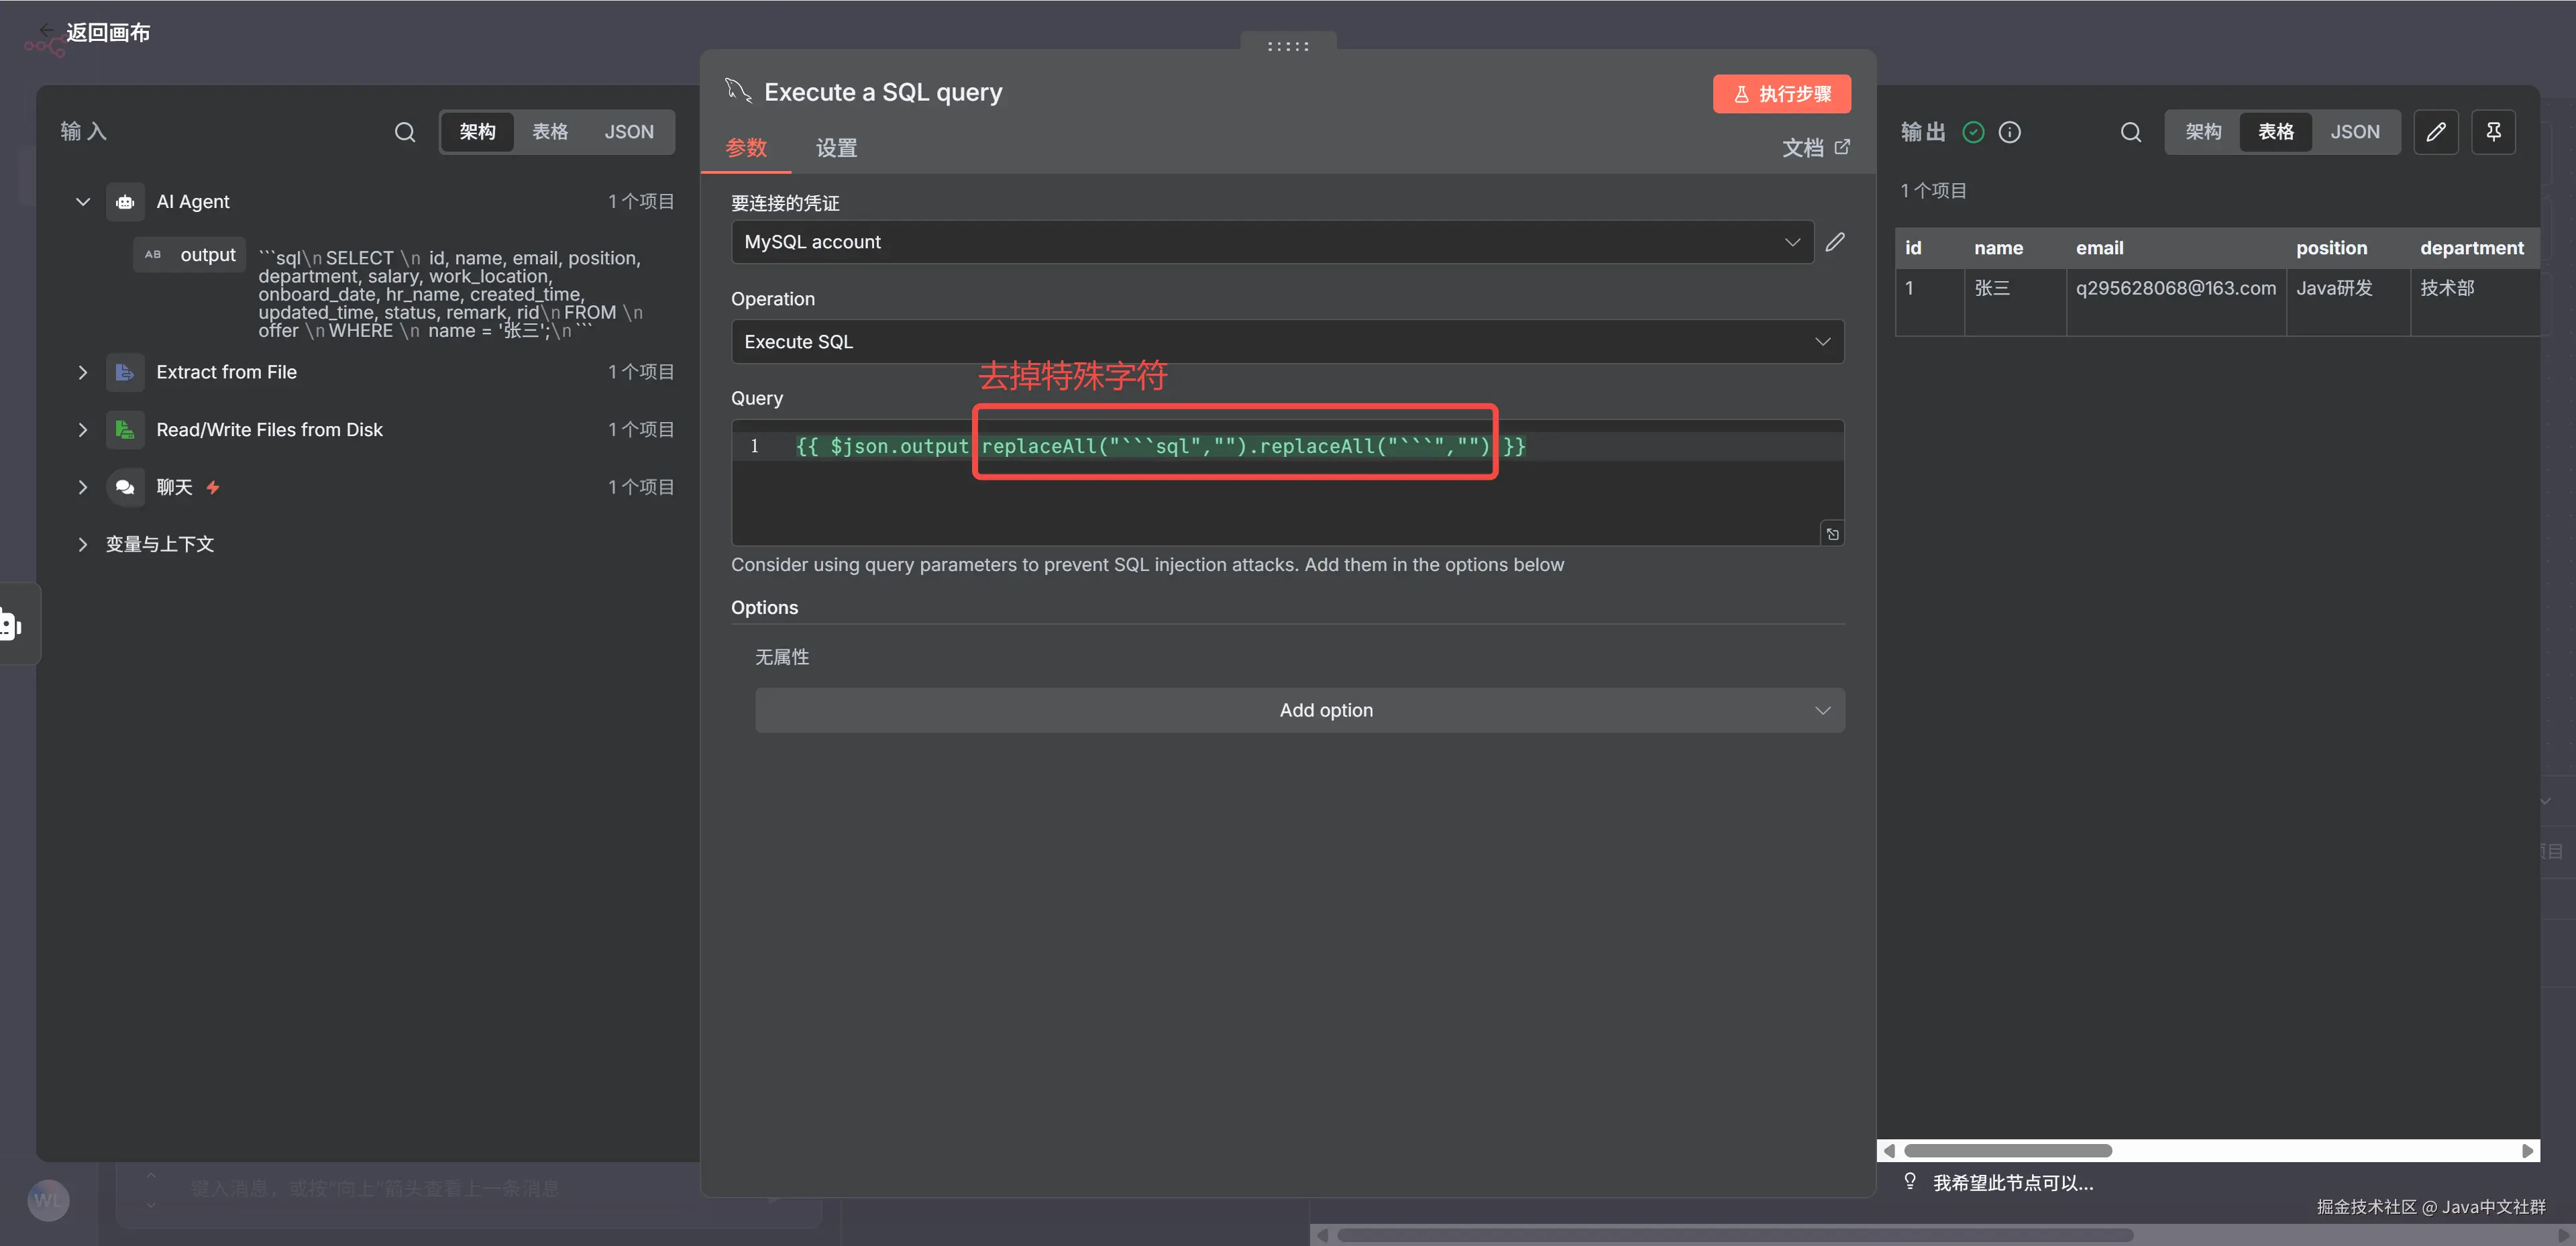Select the 参数 tab
Image resolution: width=2576 pixels, height=1246 pixels.
point(746,148)
